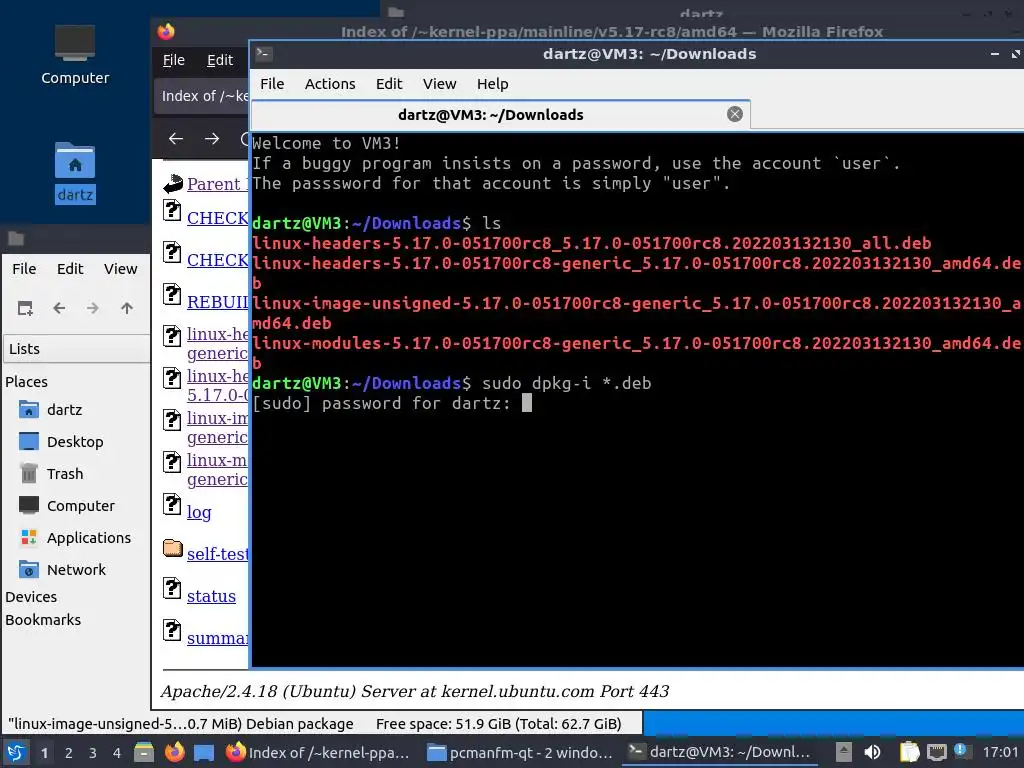Launch Firefox from taskbar quicklaunch
Screen dimensions: 1024x768
[174, 752]
